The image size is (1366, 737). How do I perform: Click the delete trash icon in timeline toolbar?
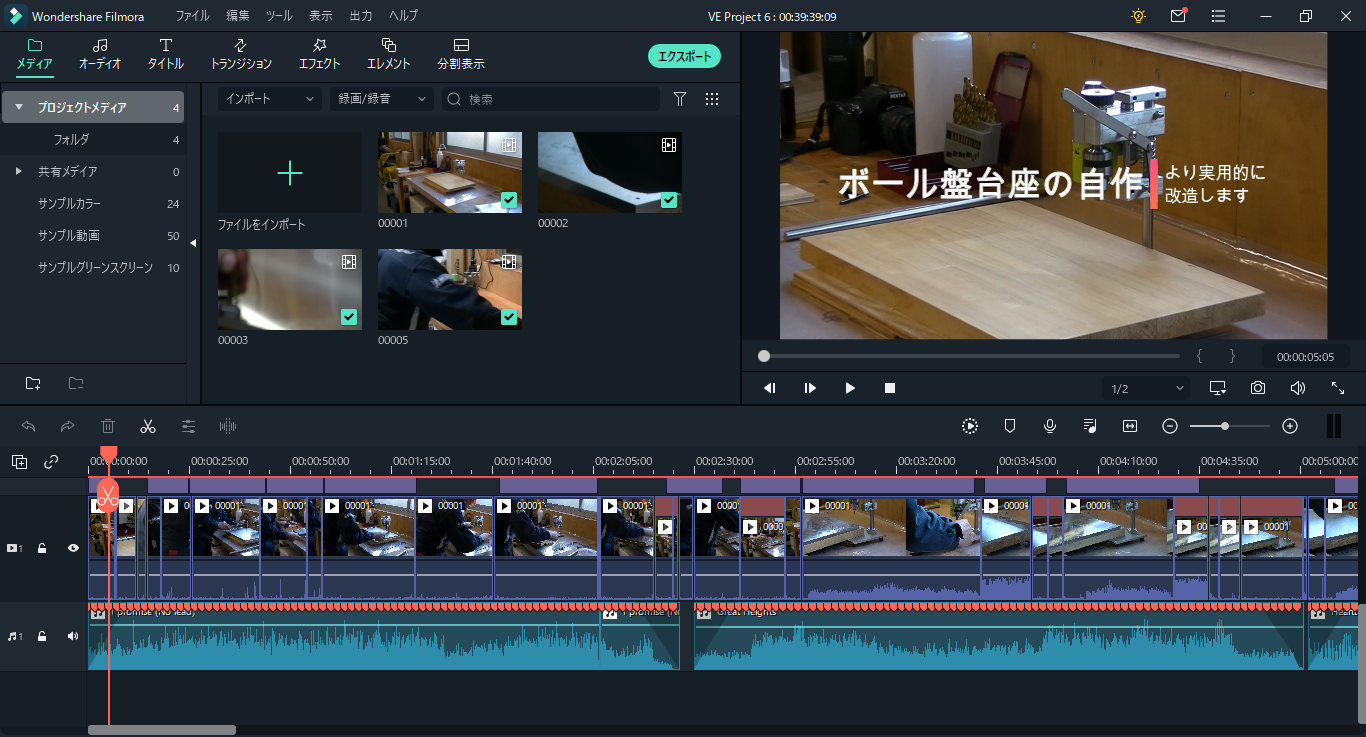[x=108, y=426]
